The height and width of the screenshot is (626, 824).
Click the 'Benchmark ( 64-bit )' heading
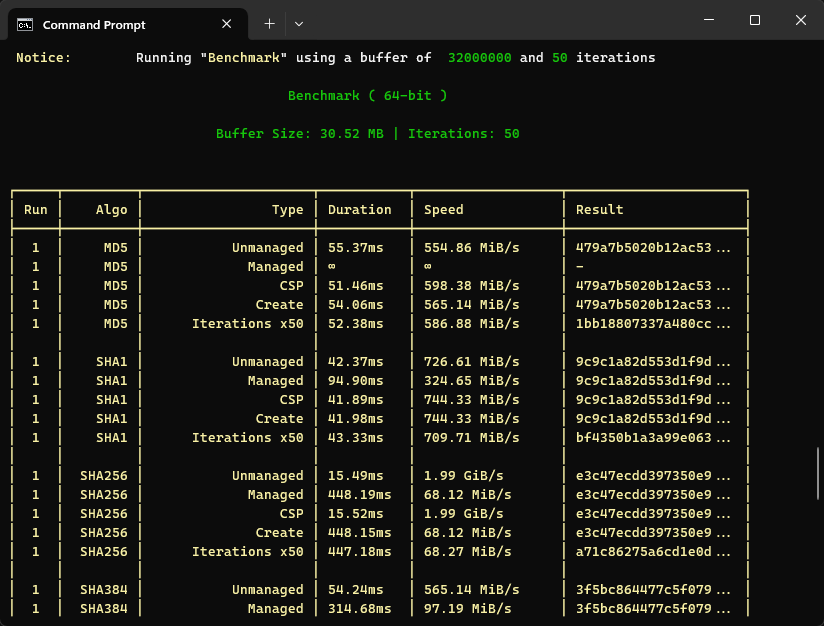(367, 96)
